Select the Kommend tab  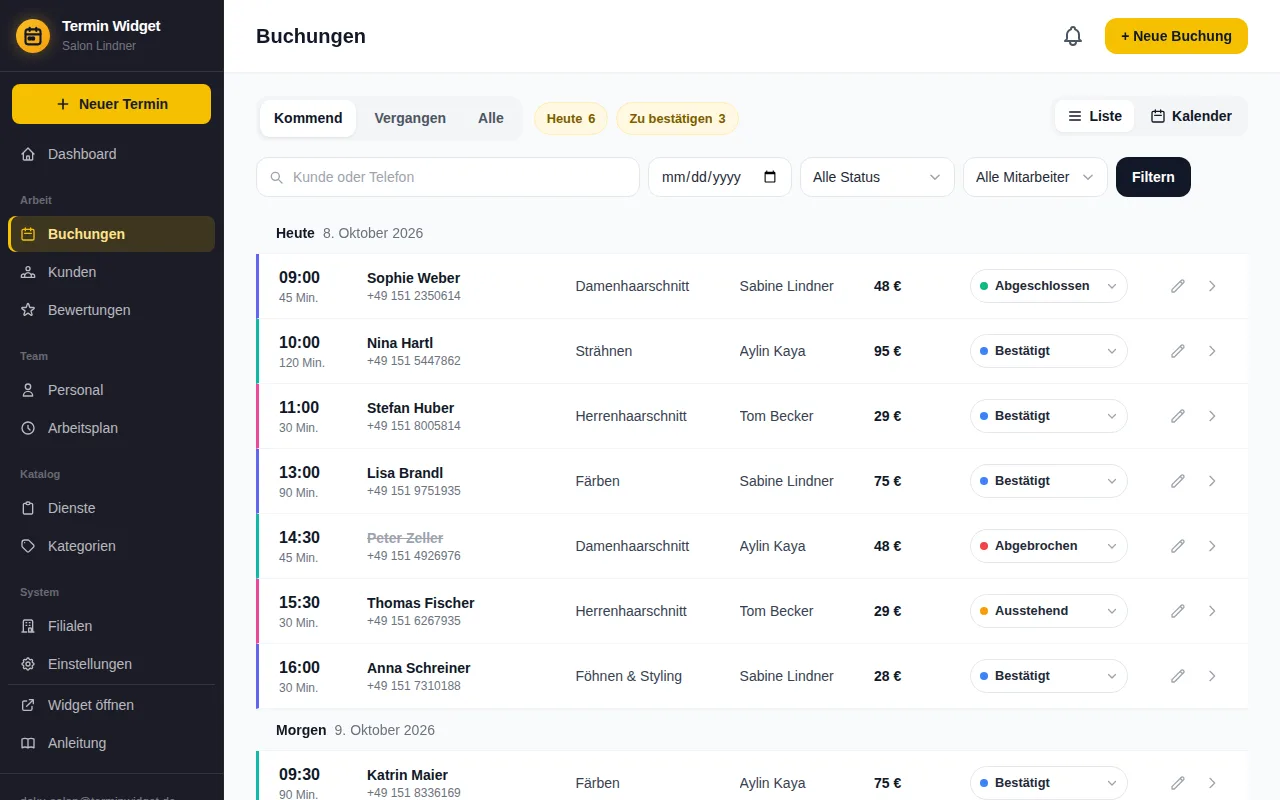308,118
